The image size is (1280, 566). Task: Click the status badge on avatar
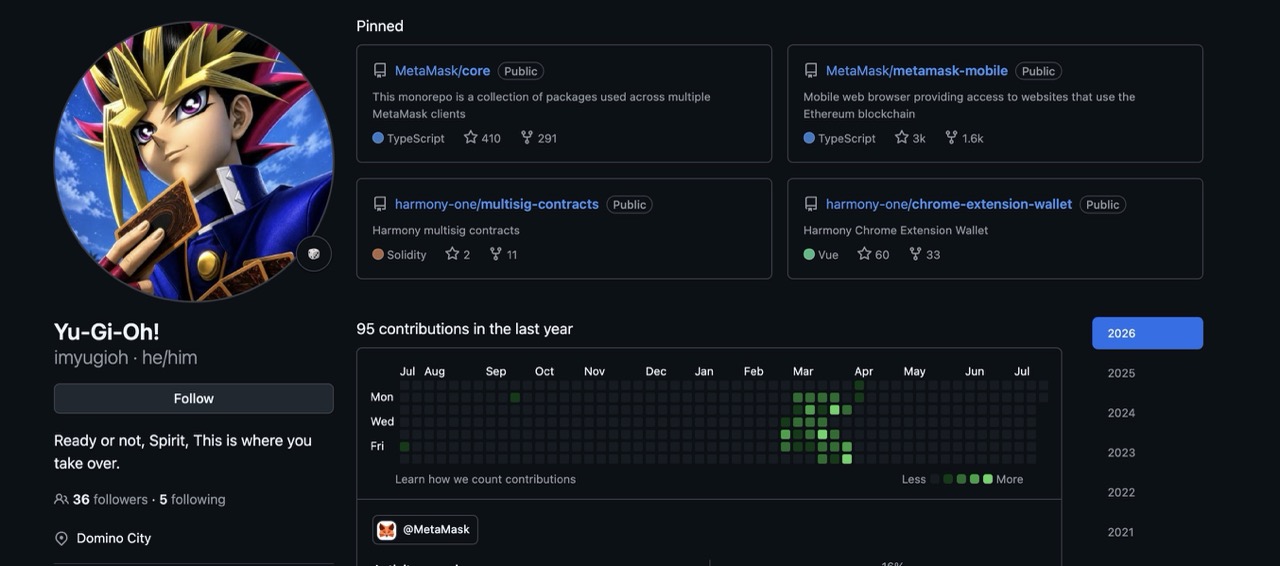[x=314, y=254]
